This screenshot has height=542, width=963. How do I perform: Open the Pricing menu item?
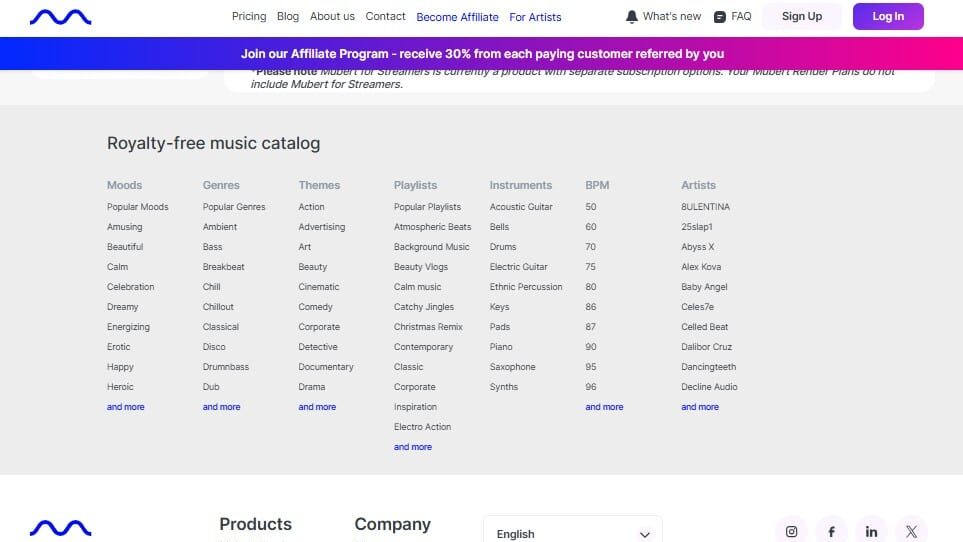(249, 16)
